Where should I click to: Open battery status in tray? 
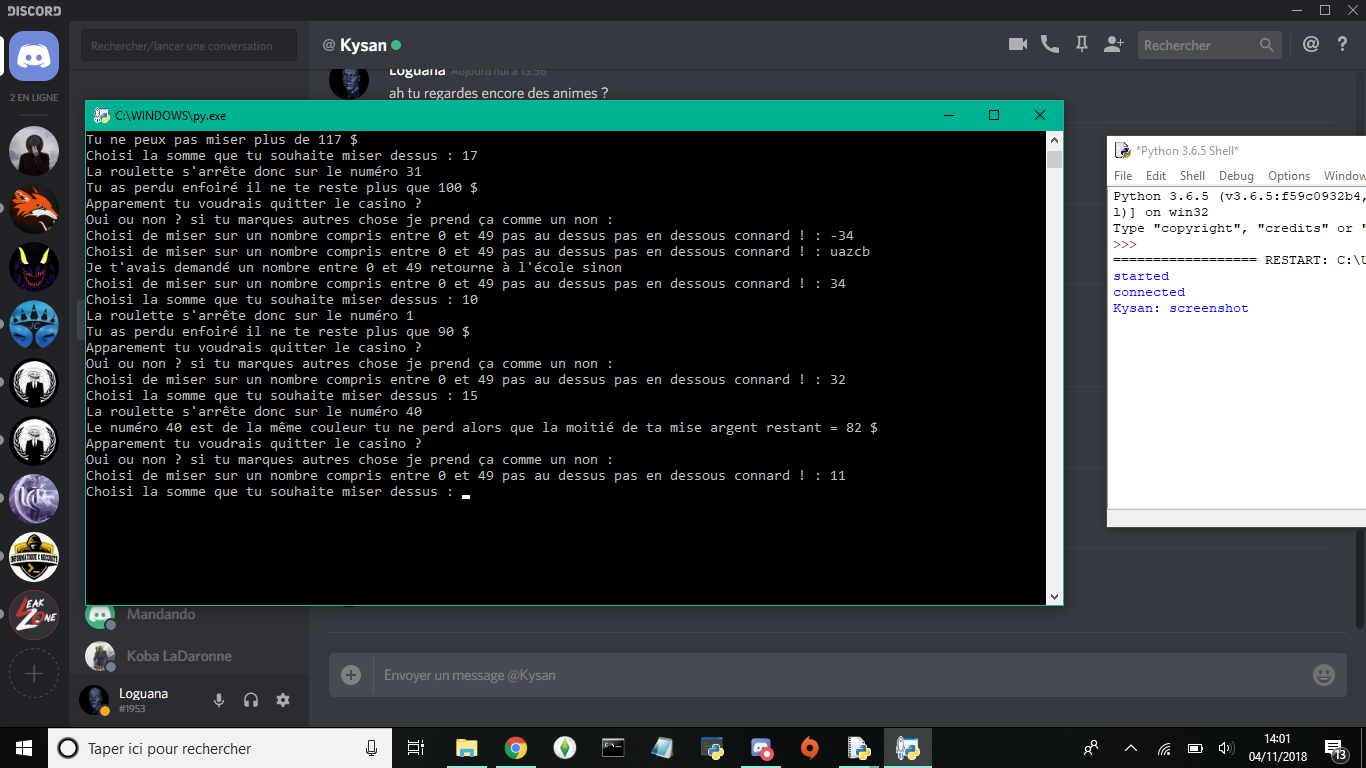[1194, 748]
